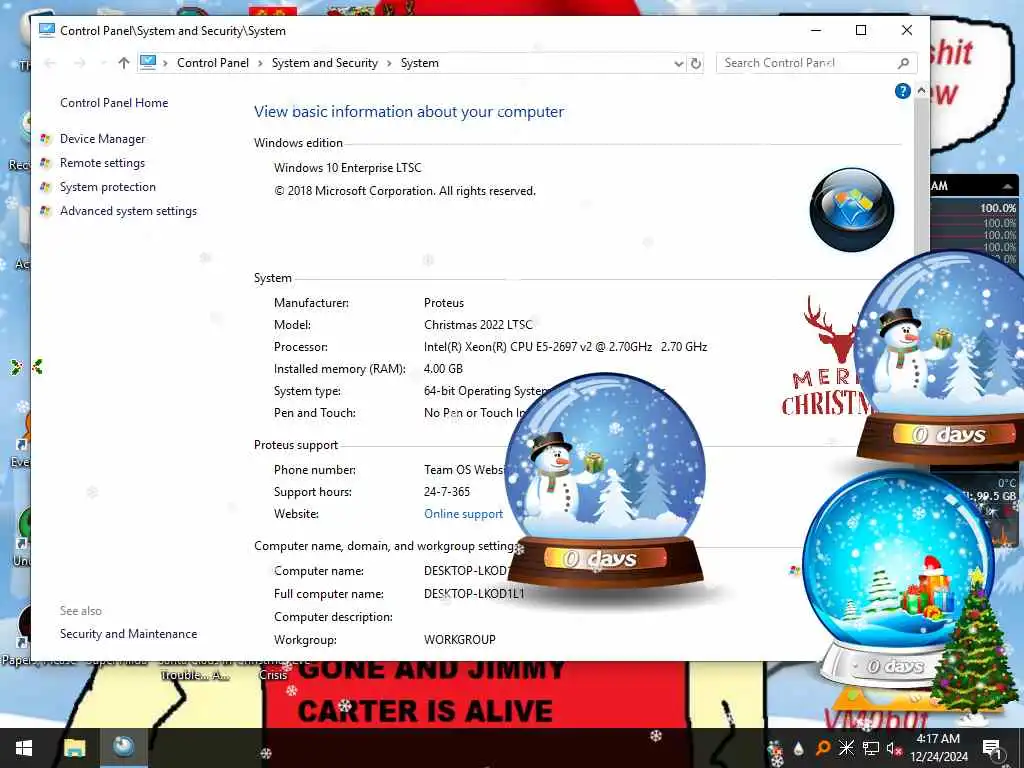Screen dimensions: 1024x768
Task: Open File Explorer from the taskbar
Action: pos(74,748)
